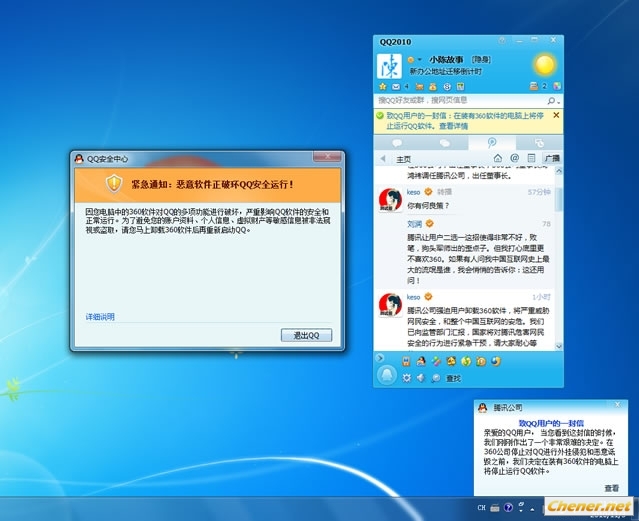Open system settings gear icon
Image resolution: width=639 pixels, height=521 pixels.
click(x=406, y=378)
